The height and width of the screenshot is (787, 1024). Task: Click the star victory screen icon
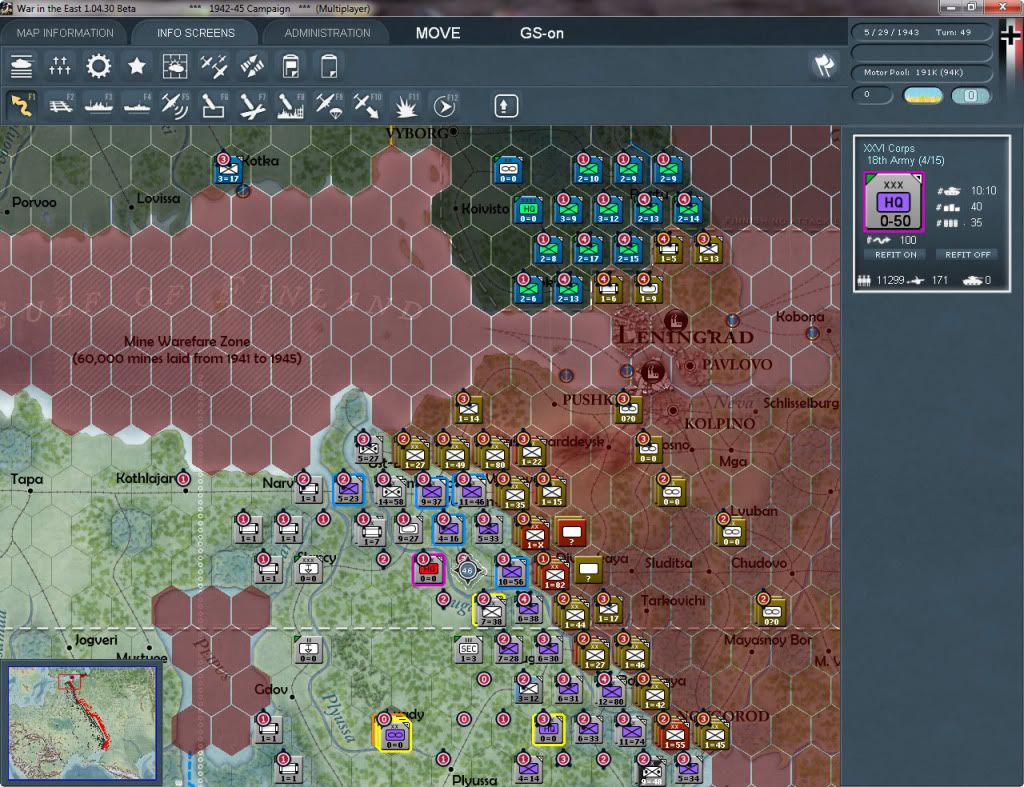[136, 67]
